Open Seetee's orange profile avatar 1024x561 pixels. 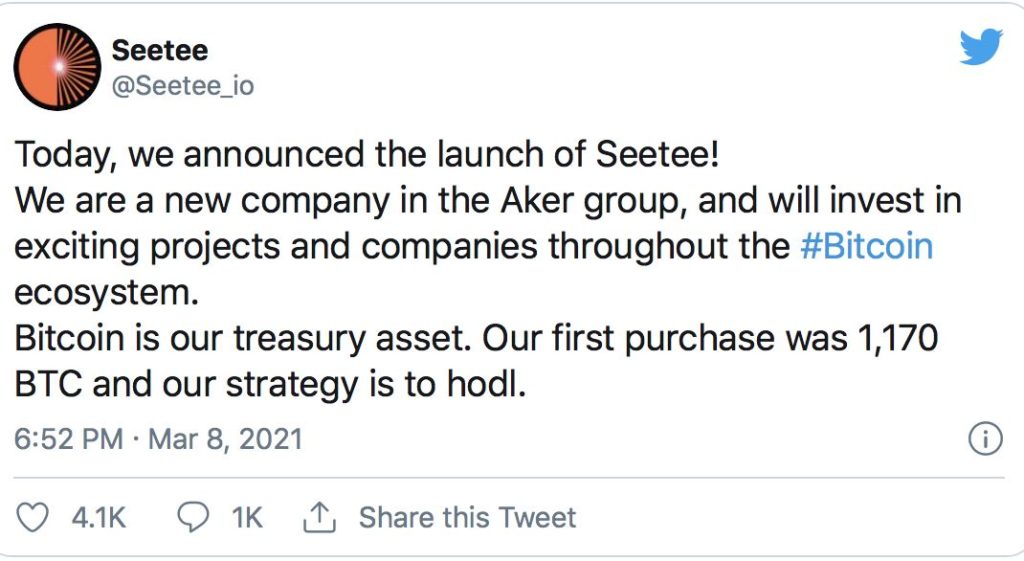(57, 66)
